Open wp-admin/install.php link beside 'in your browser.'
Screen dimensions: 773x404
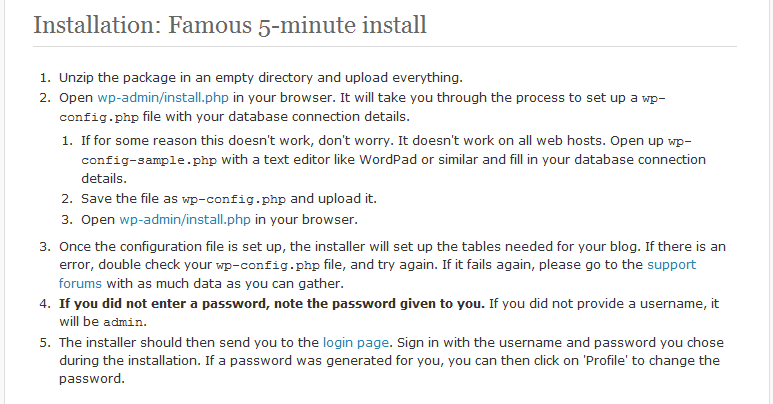pyautogui.click(x=185, y=220)
